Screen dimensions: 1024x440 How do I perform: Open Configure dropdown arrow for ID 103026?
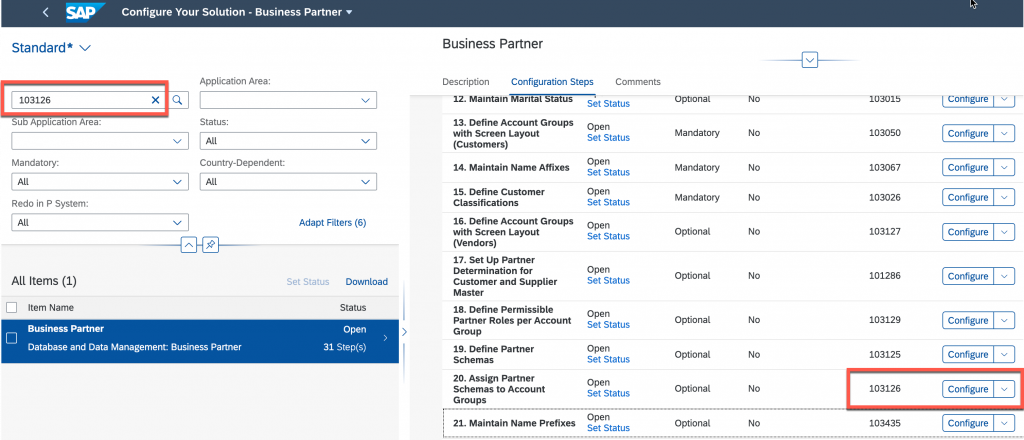[x=1004, y=197]
